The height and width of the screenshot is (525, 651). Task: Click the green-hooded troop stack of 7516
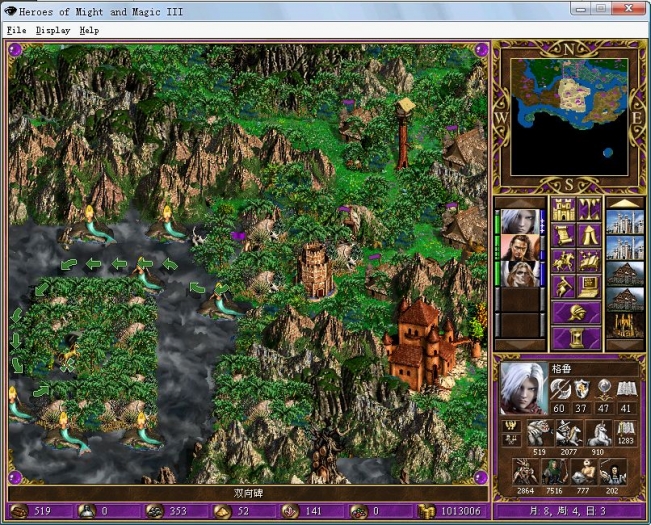[x=554, y=472]
